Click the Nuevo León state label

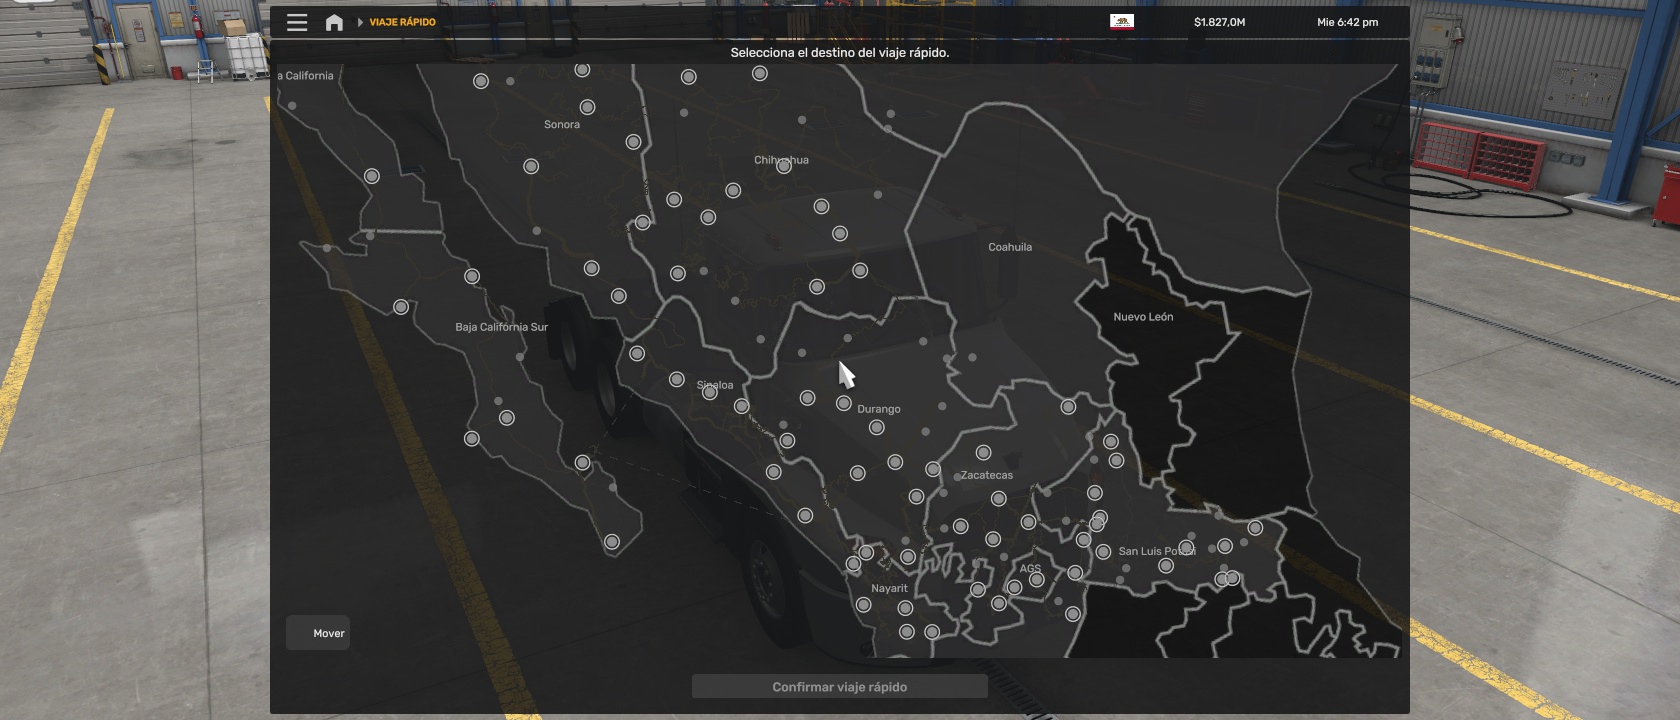point(1143,317)
